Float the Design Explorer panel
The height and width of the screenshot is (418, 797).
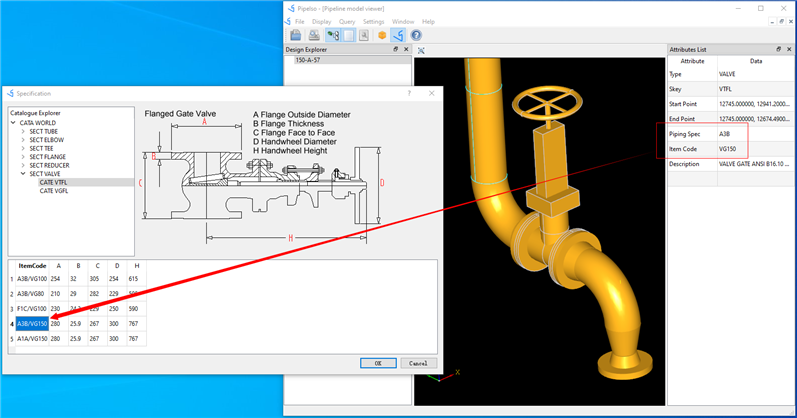tap(395, 49)
